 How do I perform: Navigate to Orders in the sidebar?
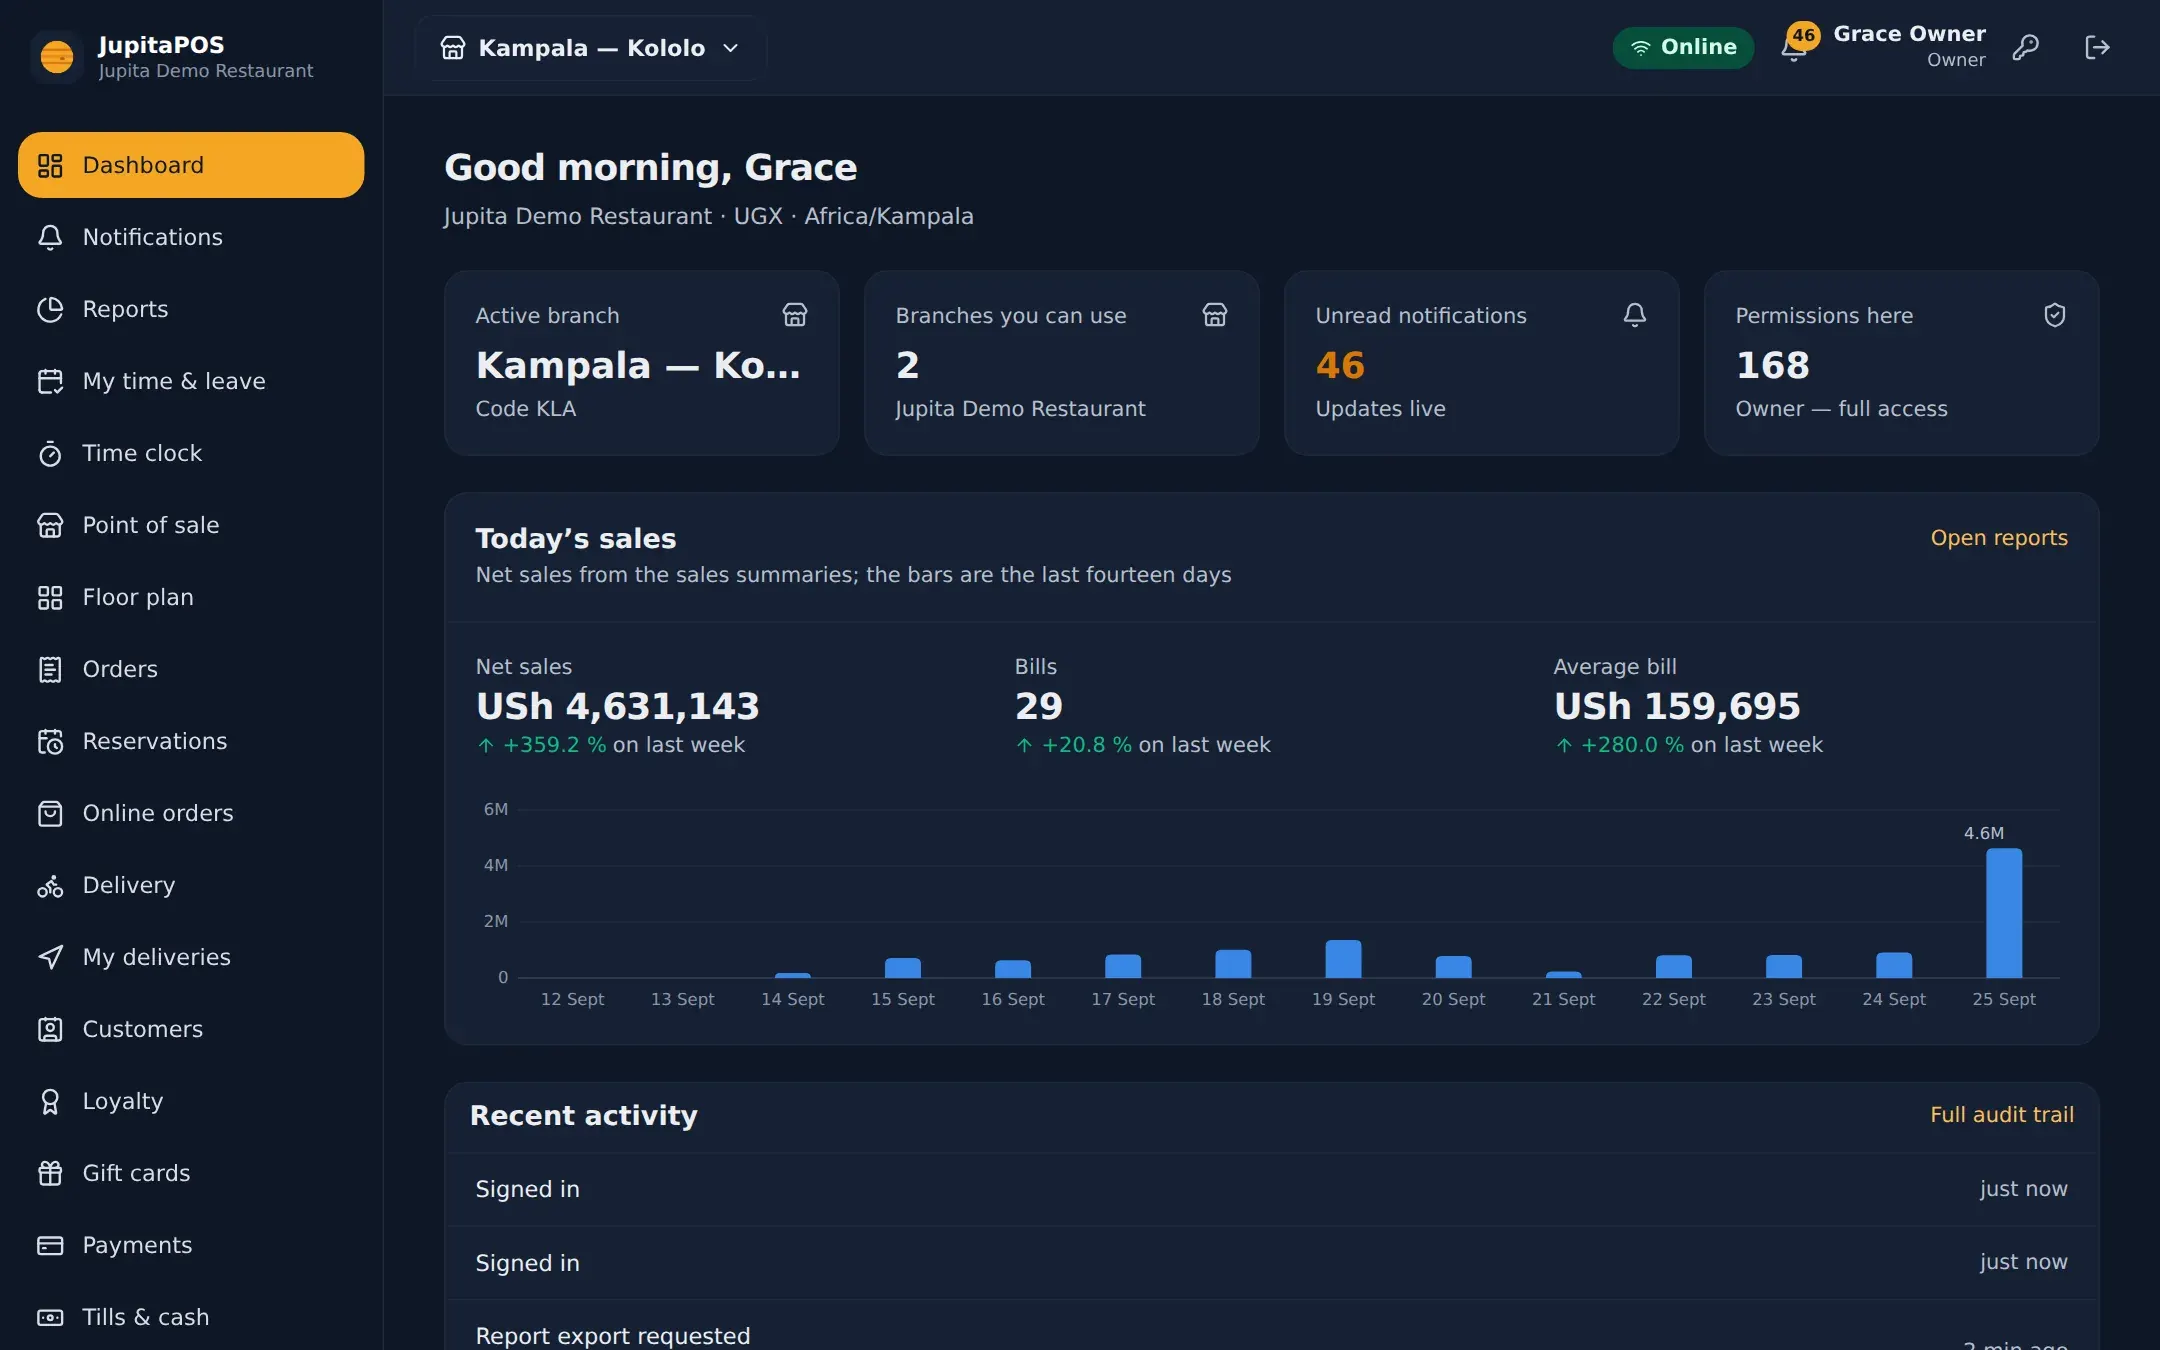tap(191, 669)
